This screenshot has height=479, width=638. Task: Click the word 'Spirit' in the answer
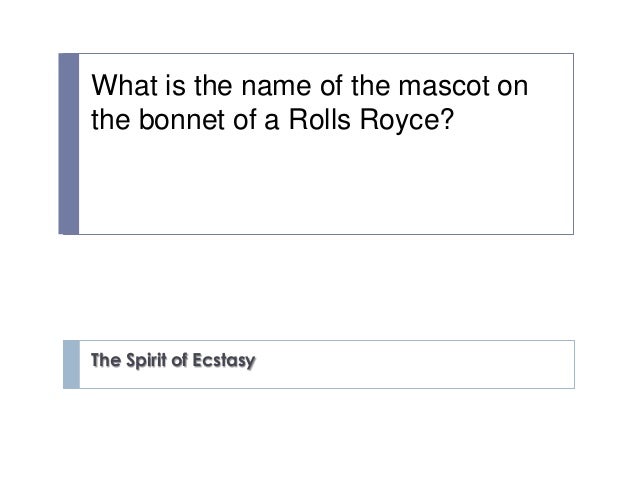tap(146, 361)
